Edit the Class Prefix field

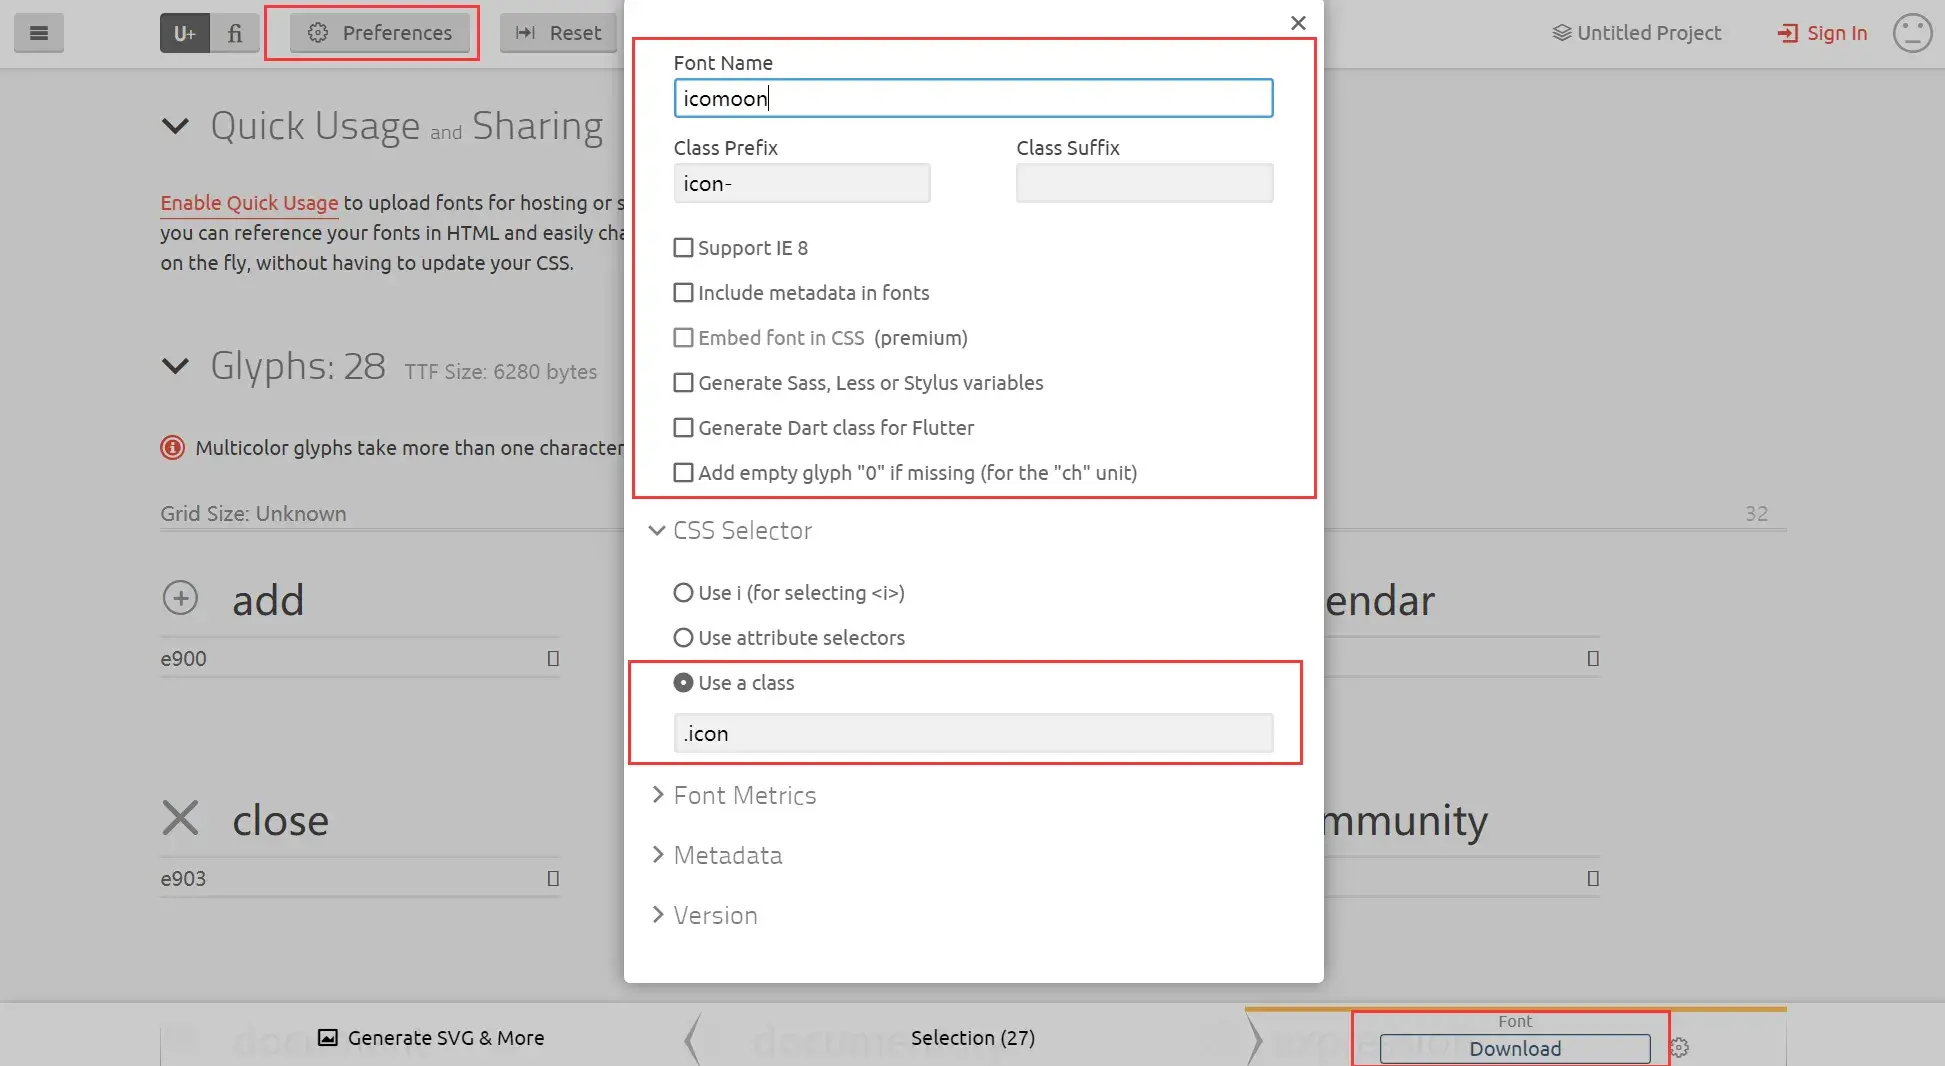pos(802,183)
